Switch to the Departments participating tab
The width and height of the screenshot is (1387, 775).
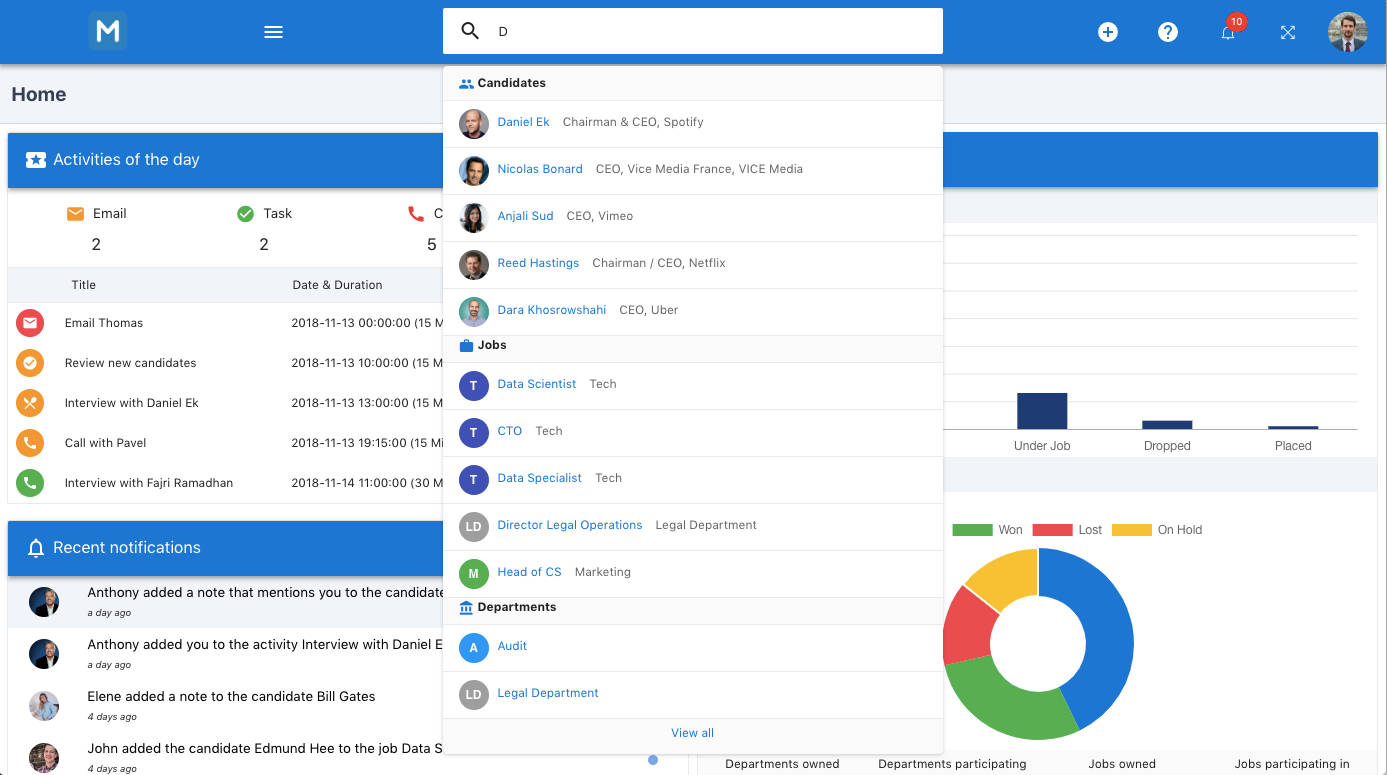click(x=951, y=763)
